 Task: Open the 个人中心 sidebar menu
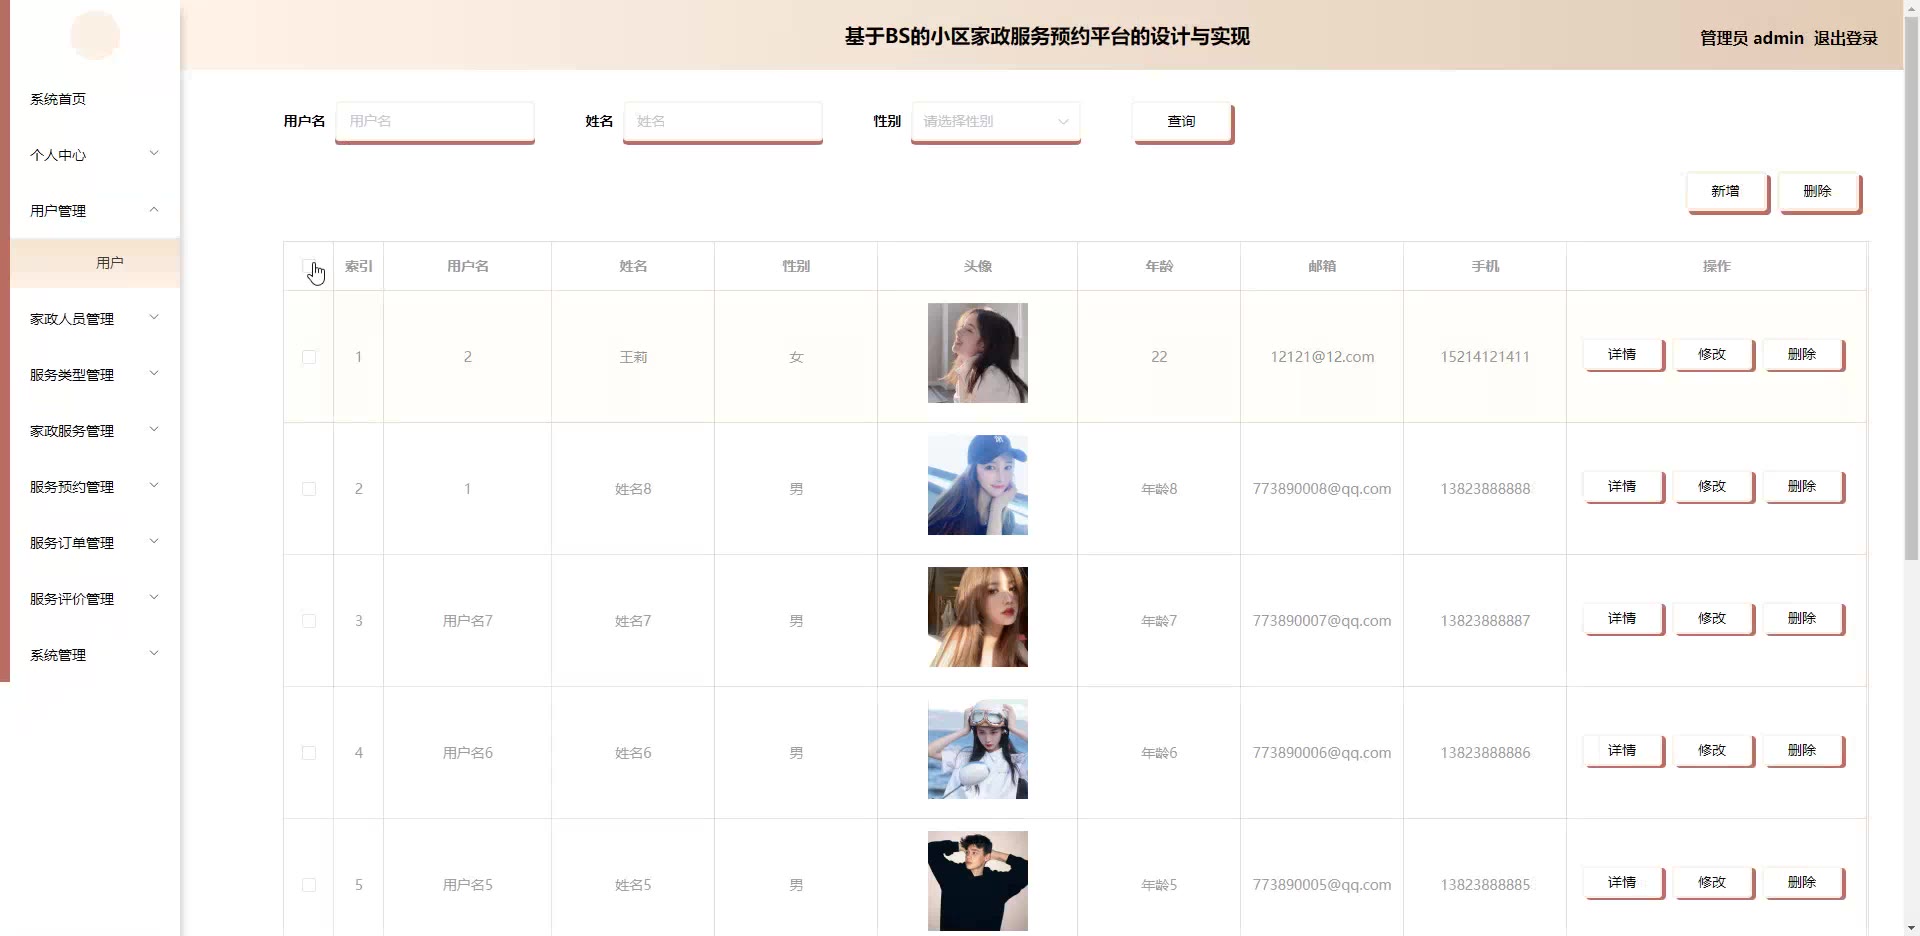pos(95,155)
